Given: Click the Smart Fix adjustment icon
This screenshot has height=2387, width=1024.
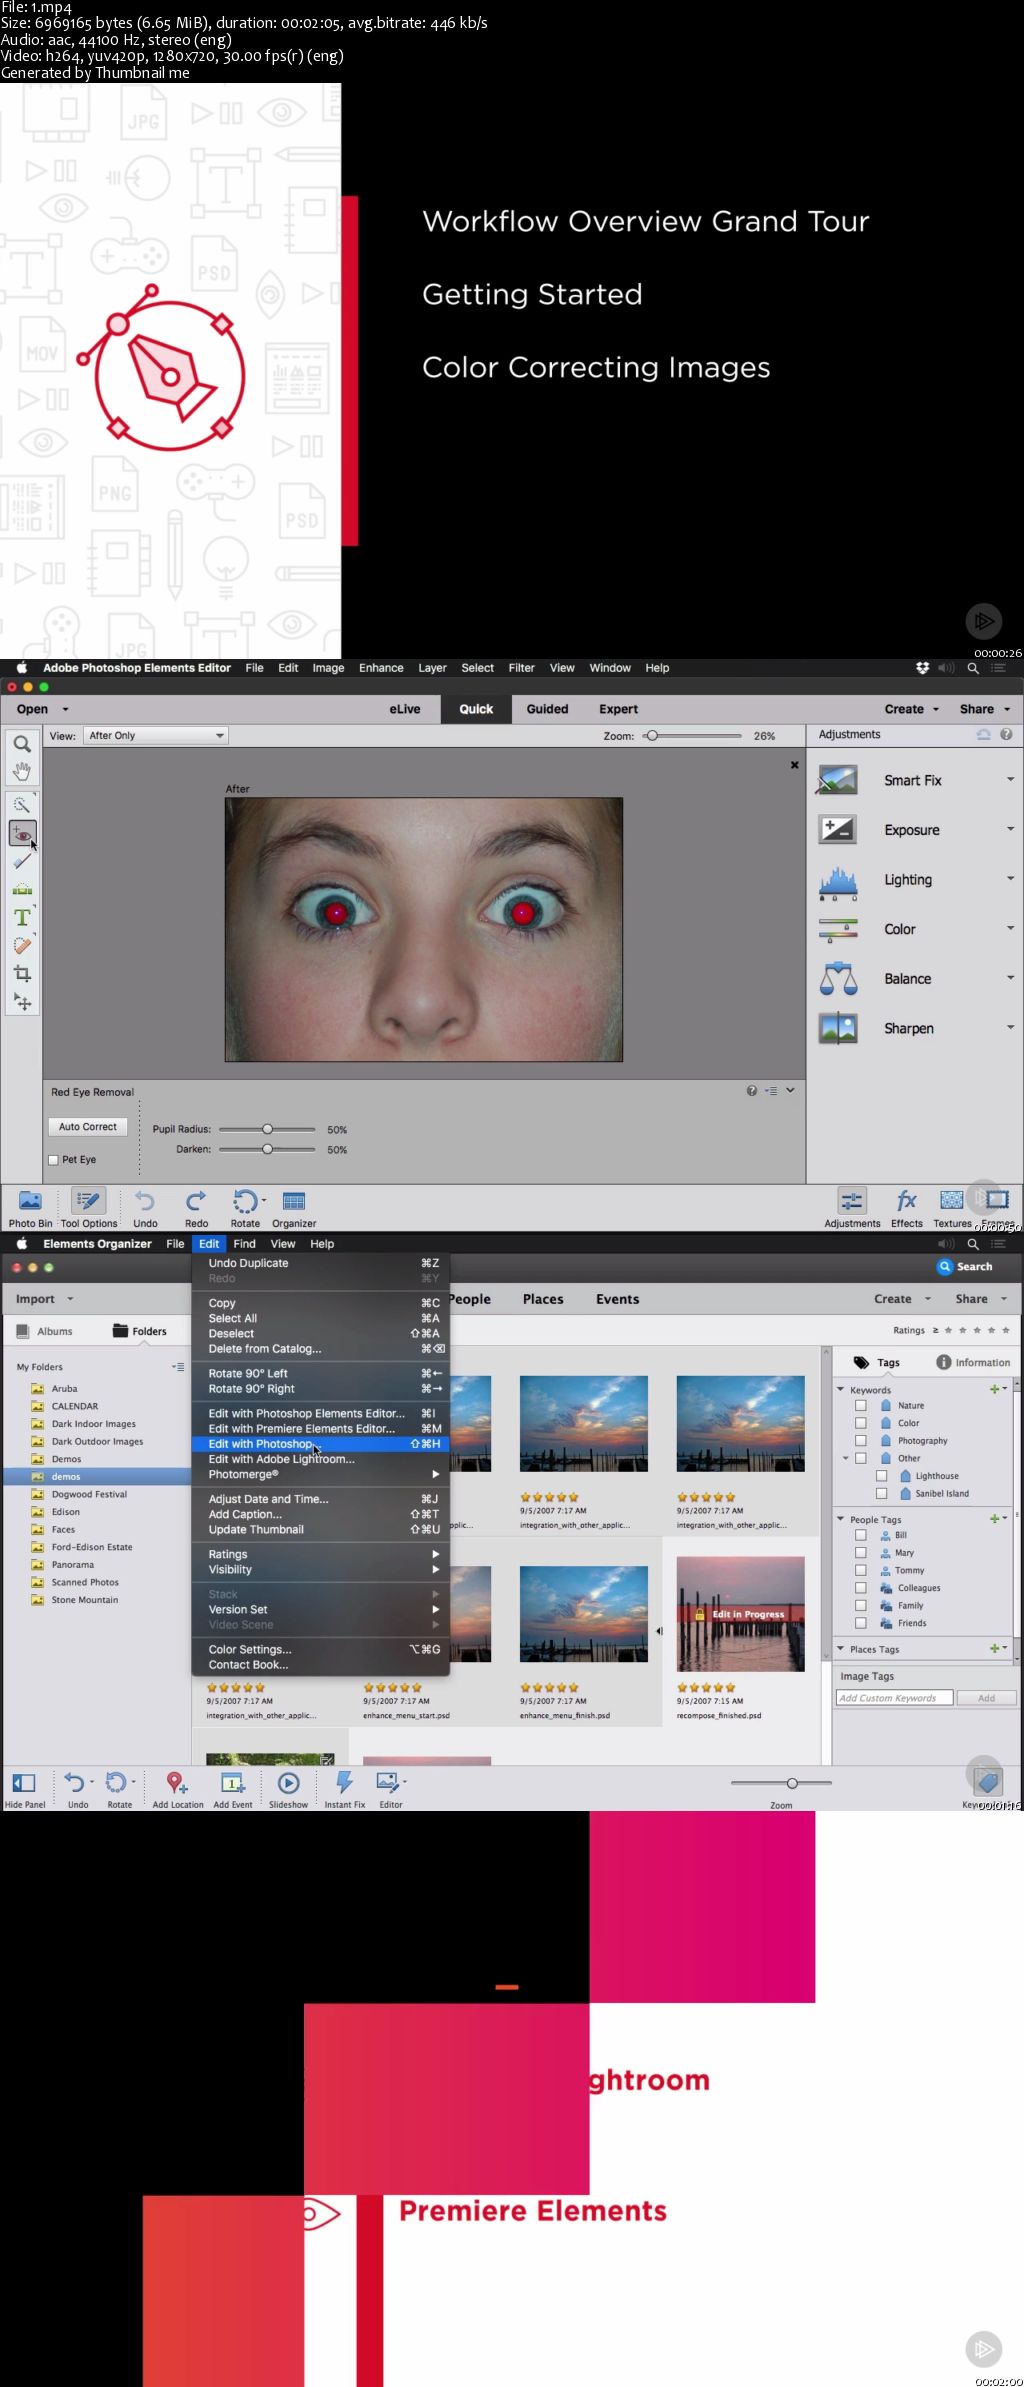Looking at the screenshot, I should (838, 780).
